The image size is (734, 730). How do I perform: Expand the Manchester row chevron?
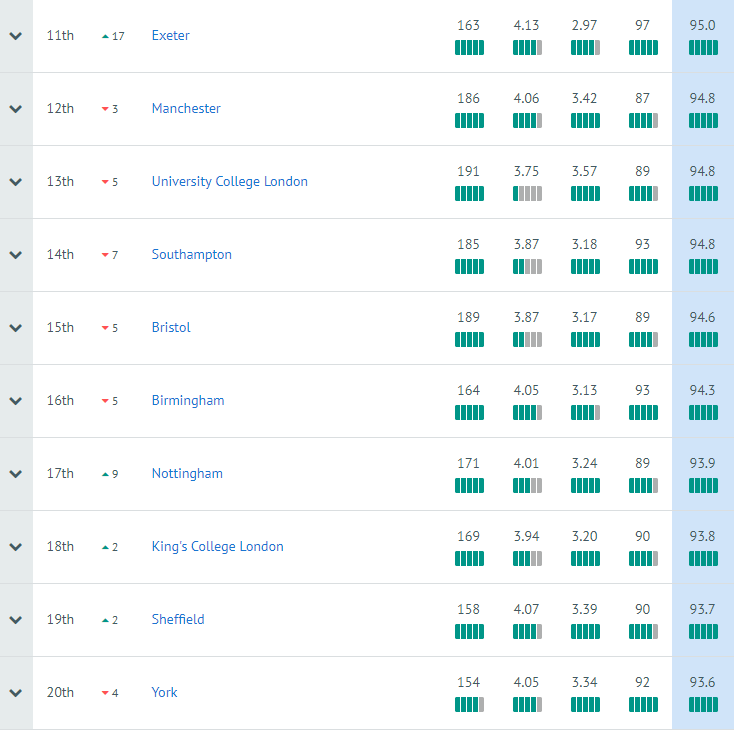[16, 109]
